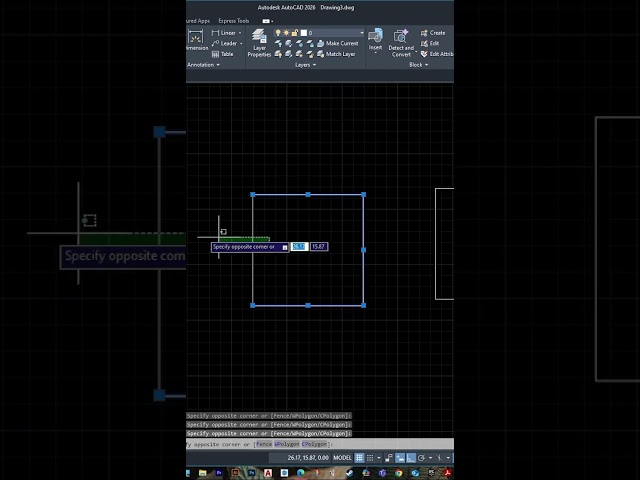The width and height of the screenshot is (640, 480).
Task: Choose CPolygon option in command line
Action: 315,444
